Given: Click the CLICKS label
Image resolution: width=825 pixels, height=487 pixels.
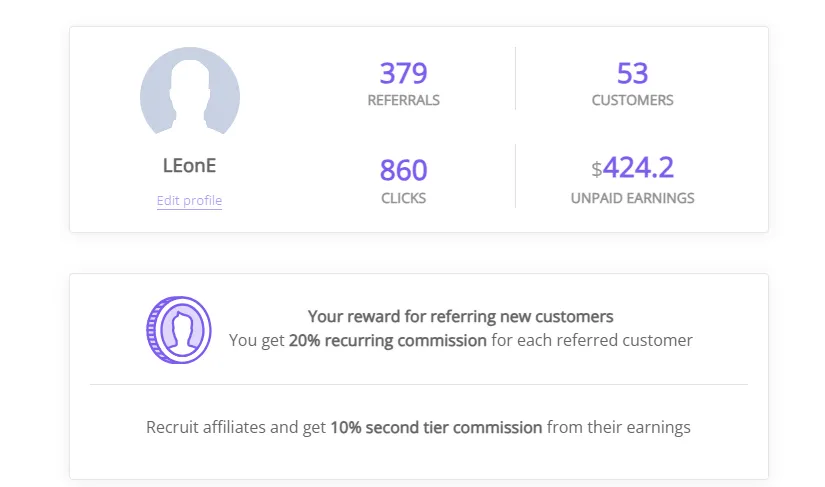Looking at the screenshot, I should [404, 198].
